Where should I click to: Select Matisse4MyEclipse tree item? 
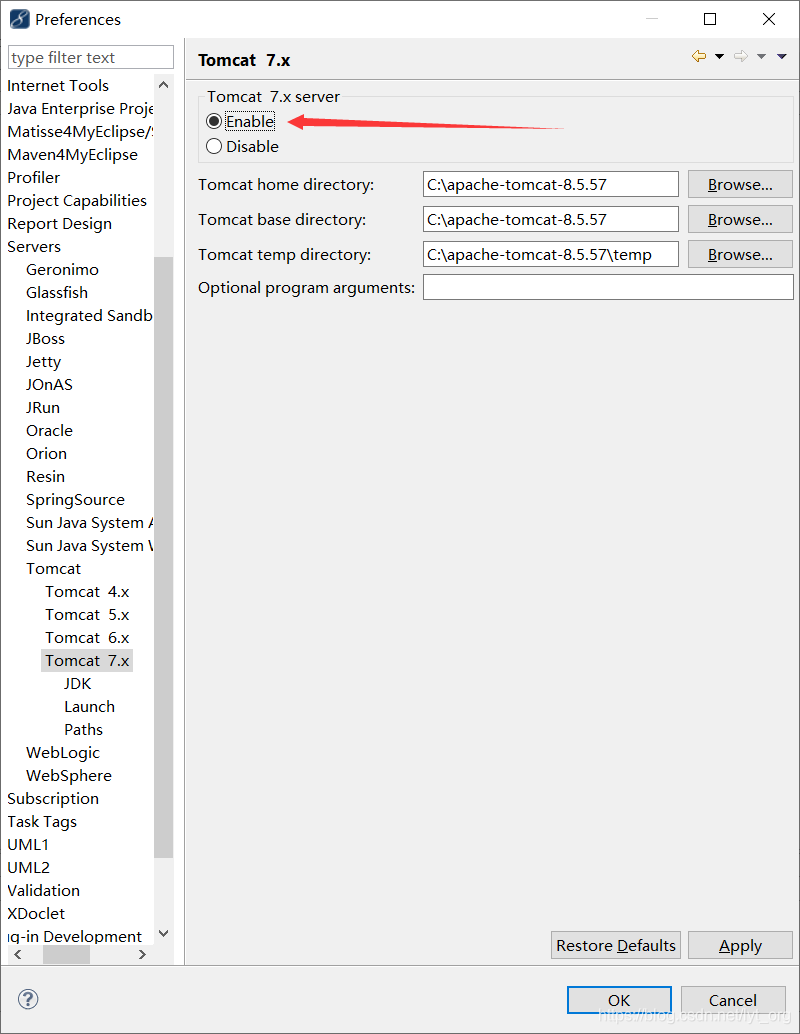[x=80, y=132]
